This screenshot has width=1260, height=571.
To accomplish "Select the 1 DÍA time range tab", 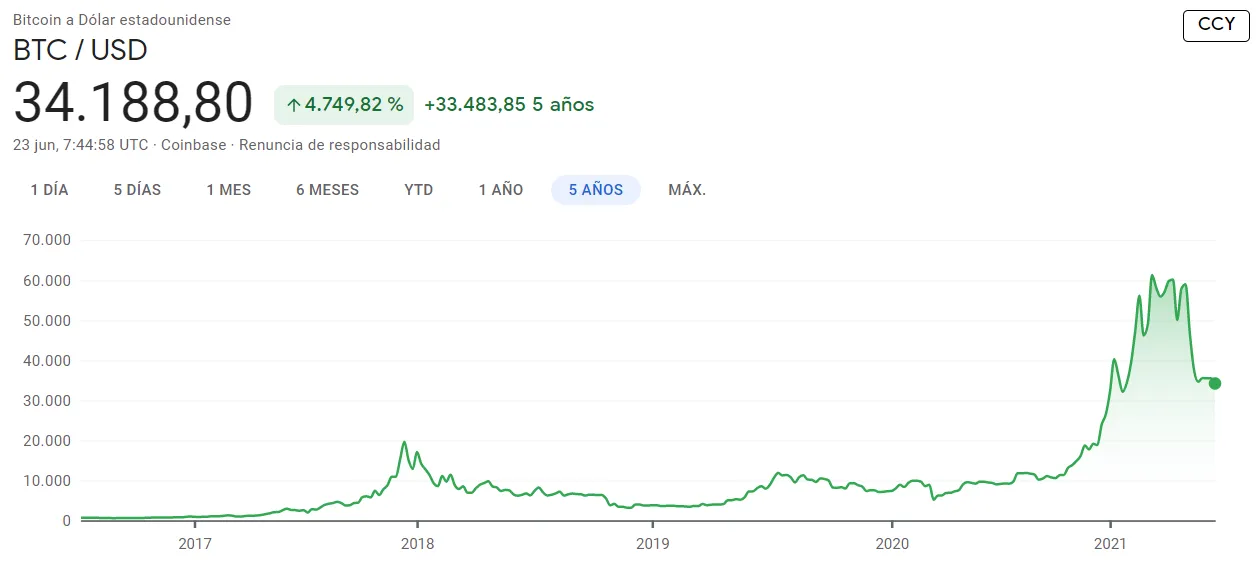I will click(x=49, y=190).
